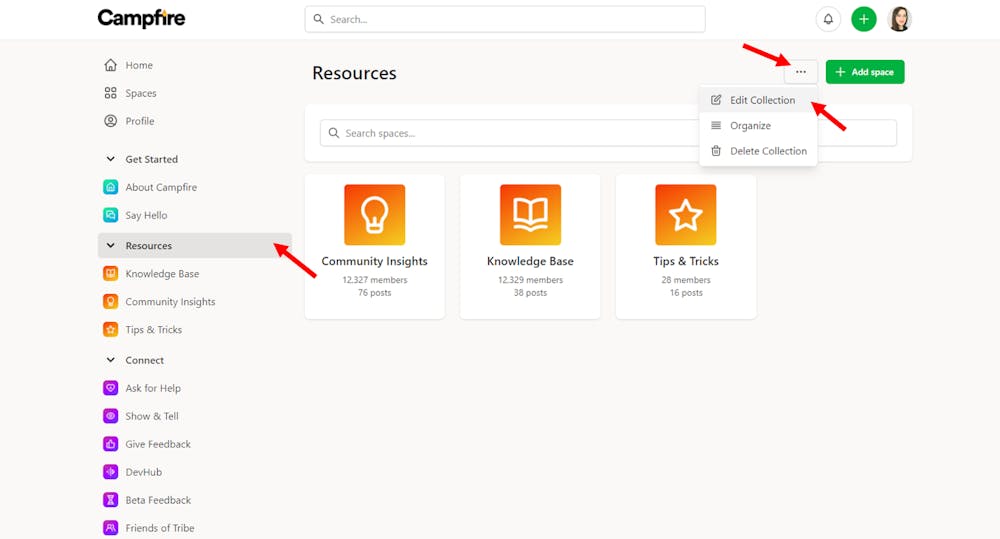Viewport: 1000px width, 539px height.
Task: Click the About Campfire teal icon
Action: tap(110, 187)
